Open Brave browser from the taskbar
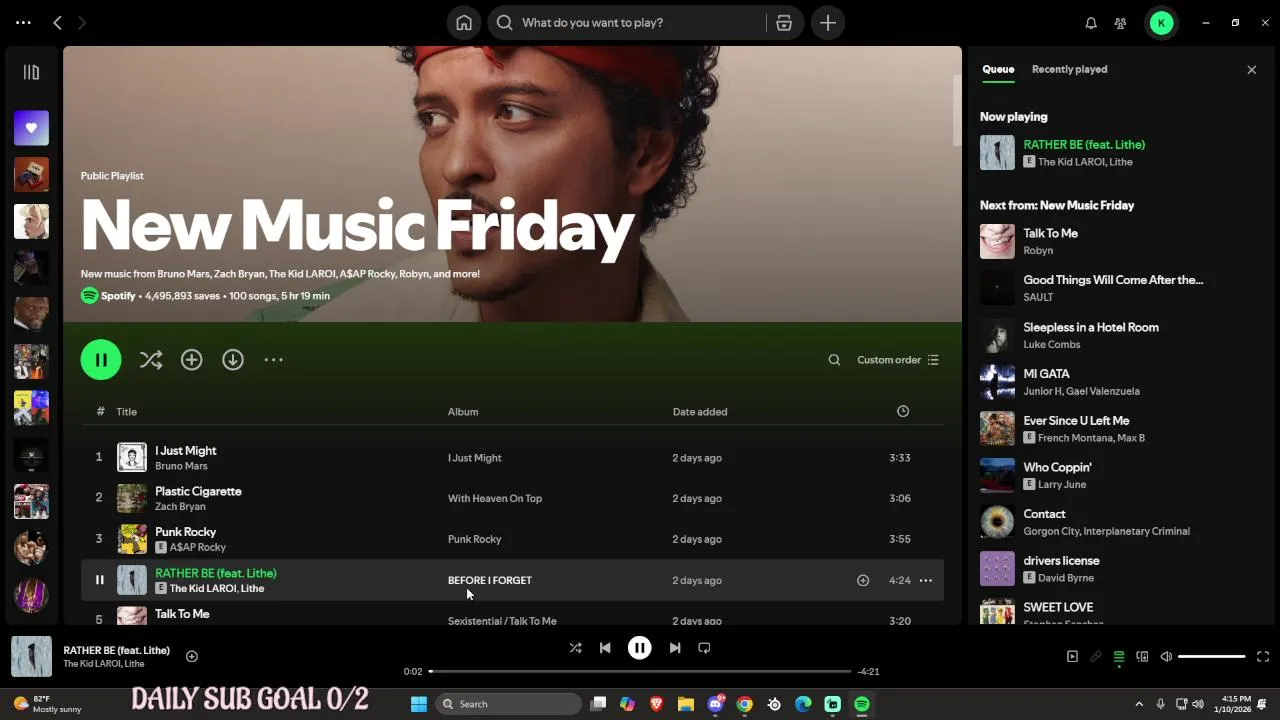1280x720 pixels. click(657, 704)
